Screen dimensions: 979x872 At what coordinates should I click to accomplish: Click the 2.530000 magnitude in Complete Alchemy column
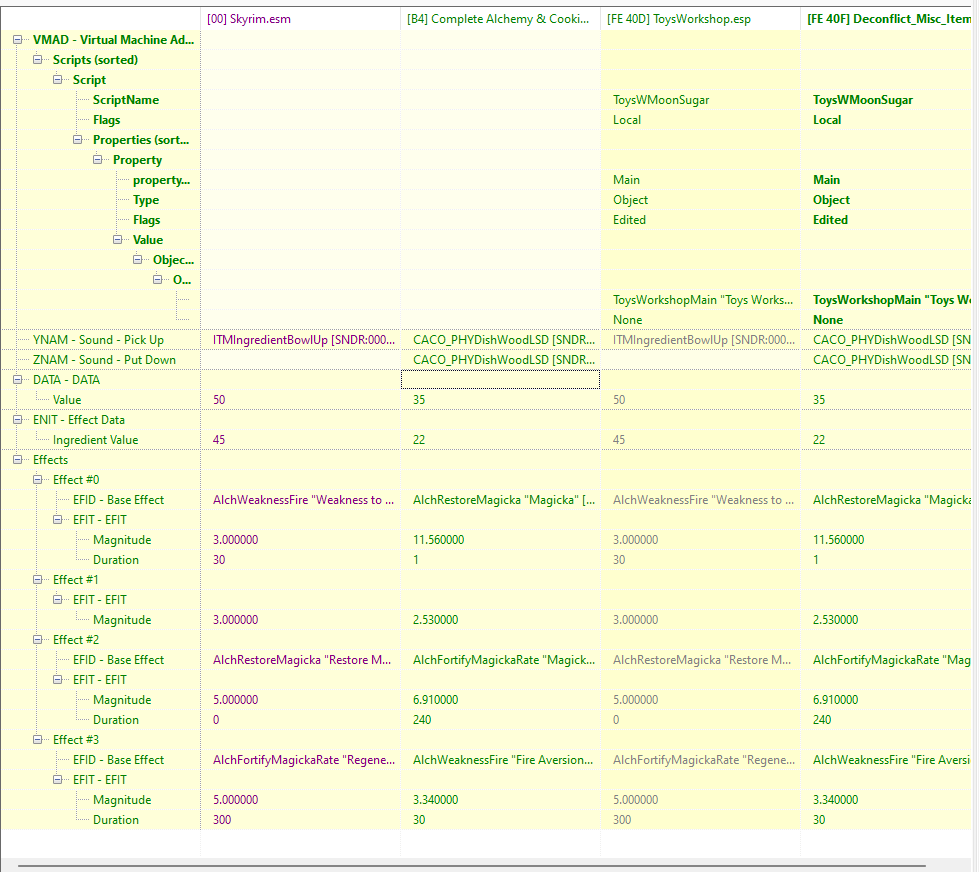click(x=435, y=619)
